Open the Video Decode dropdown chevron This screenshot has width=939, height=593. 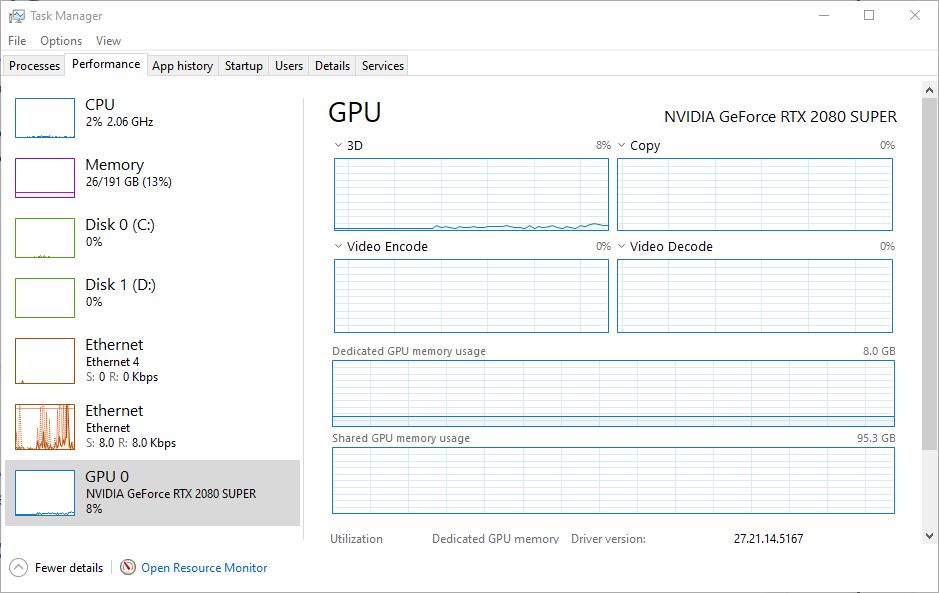(620, 247)
